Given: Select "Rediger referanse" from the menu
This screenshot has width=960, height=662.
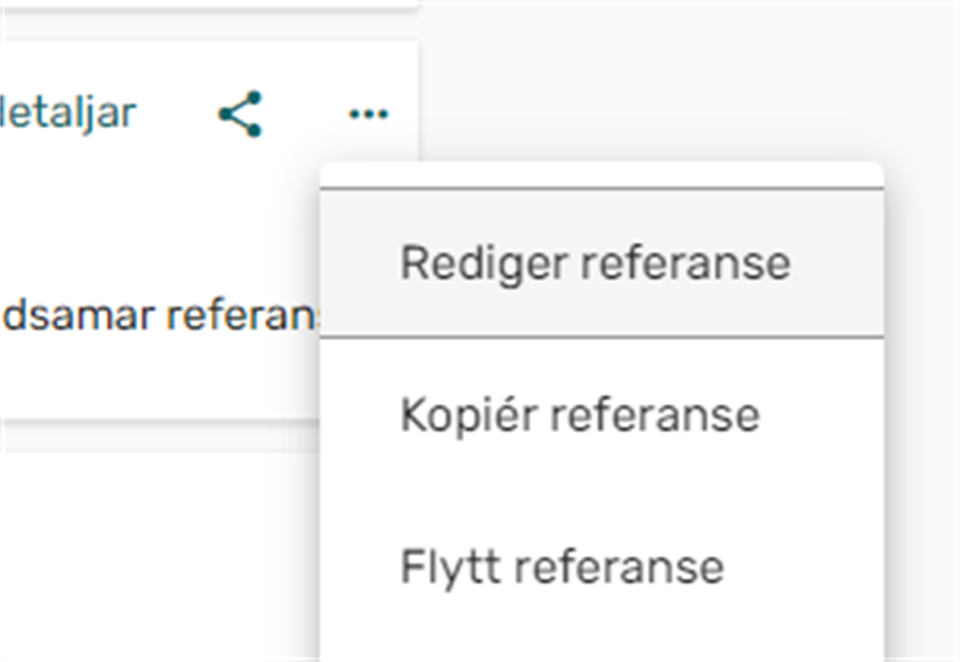Looking at the screenshot, I should click(595, 263).
